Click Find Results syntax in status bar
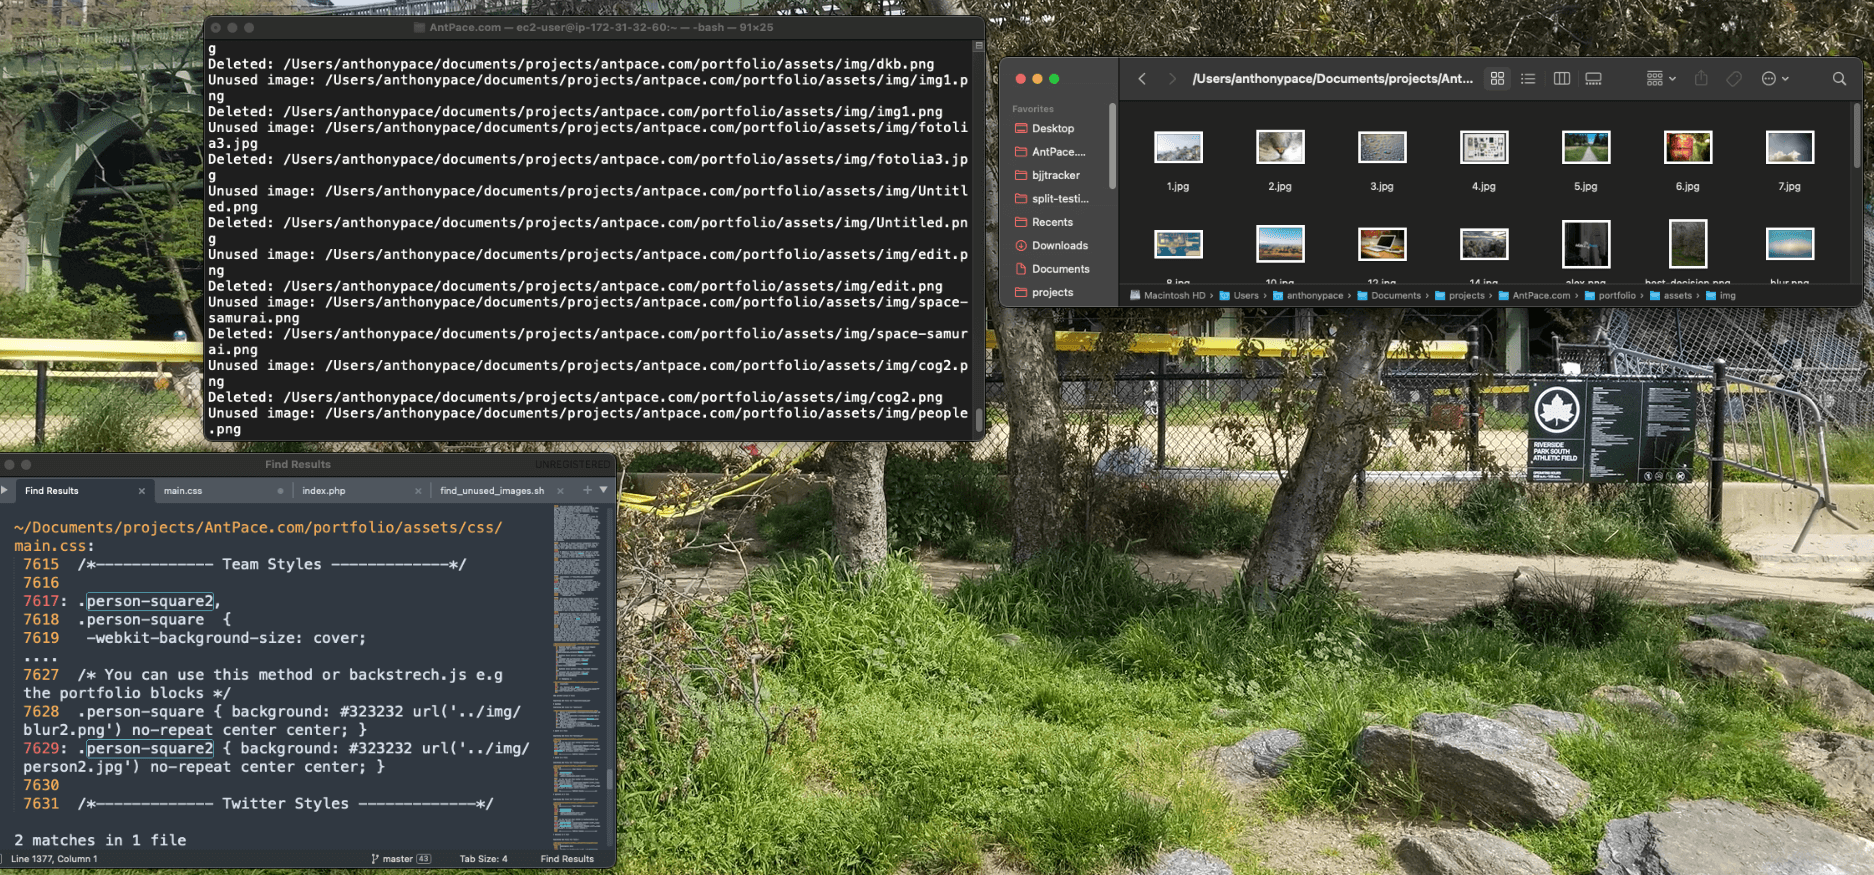 (x=567, y=859)
